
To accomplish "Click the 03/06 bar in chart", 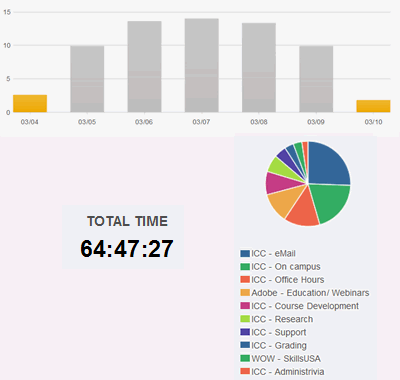I will 144,67.
